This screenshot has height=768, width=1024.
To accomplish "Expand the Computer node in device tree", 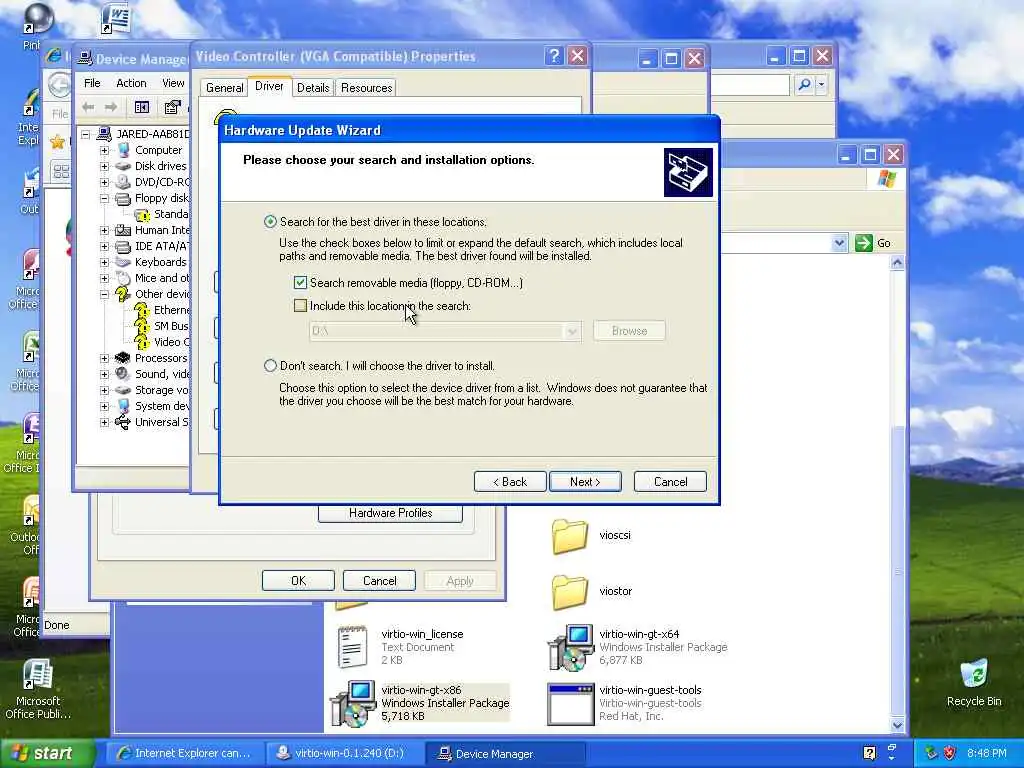I will coord(104,150).
